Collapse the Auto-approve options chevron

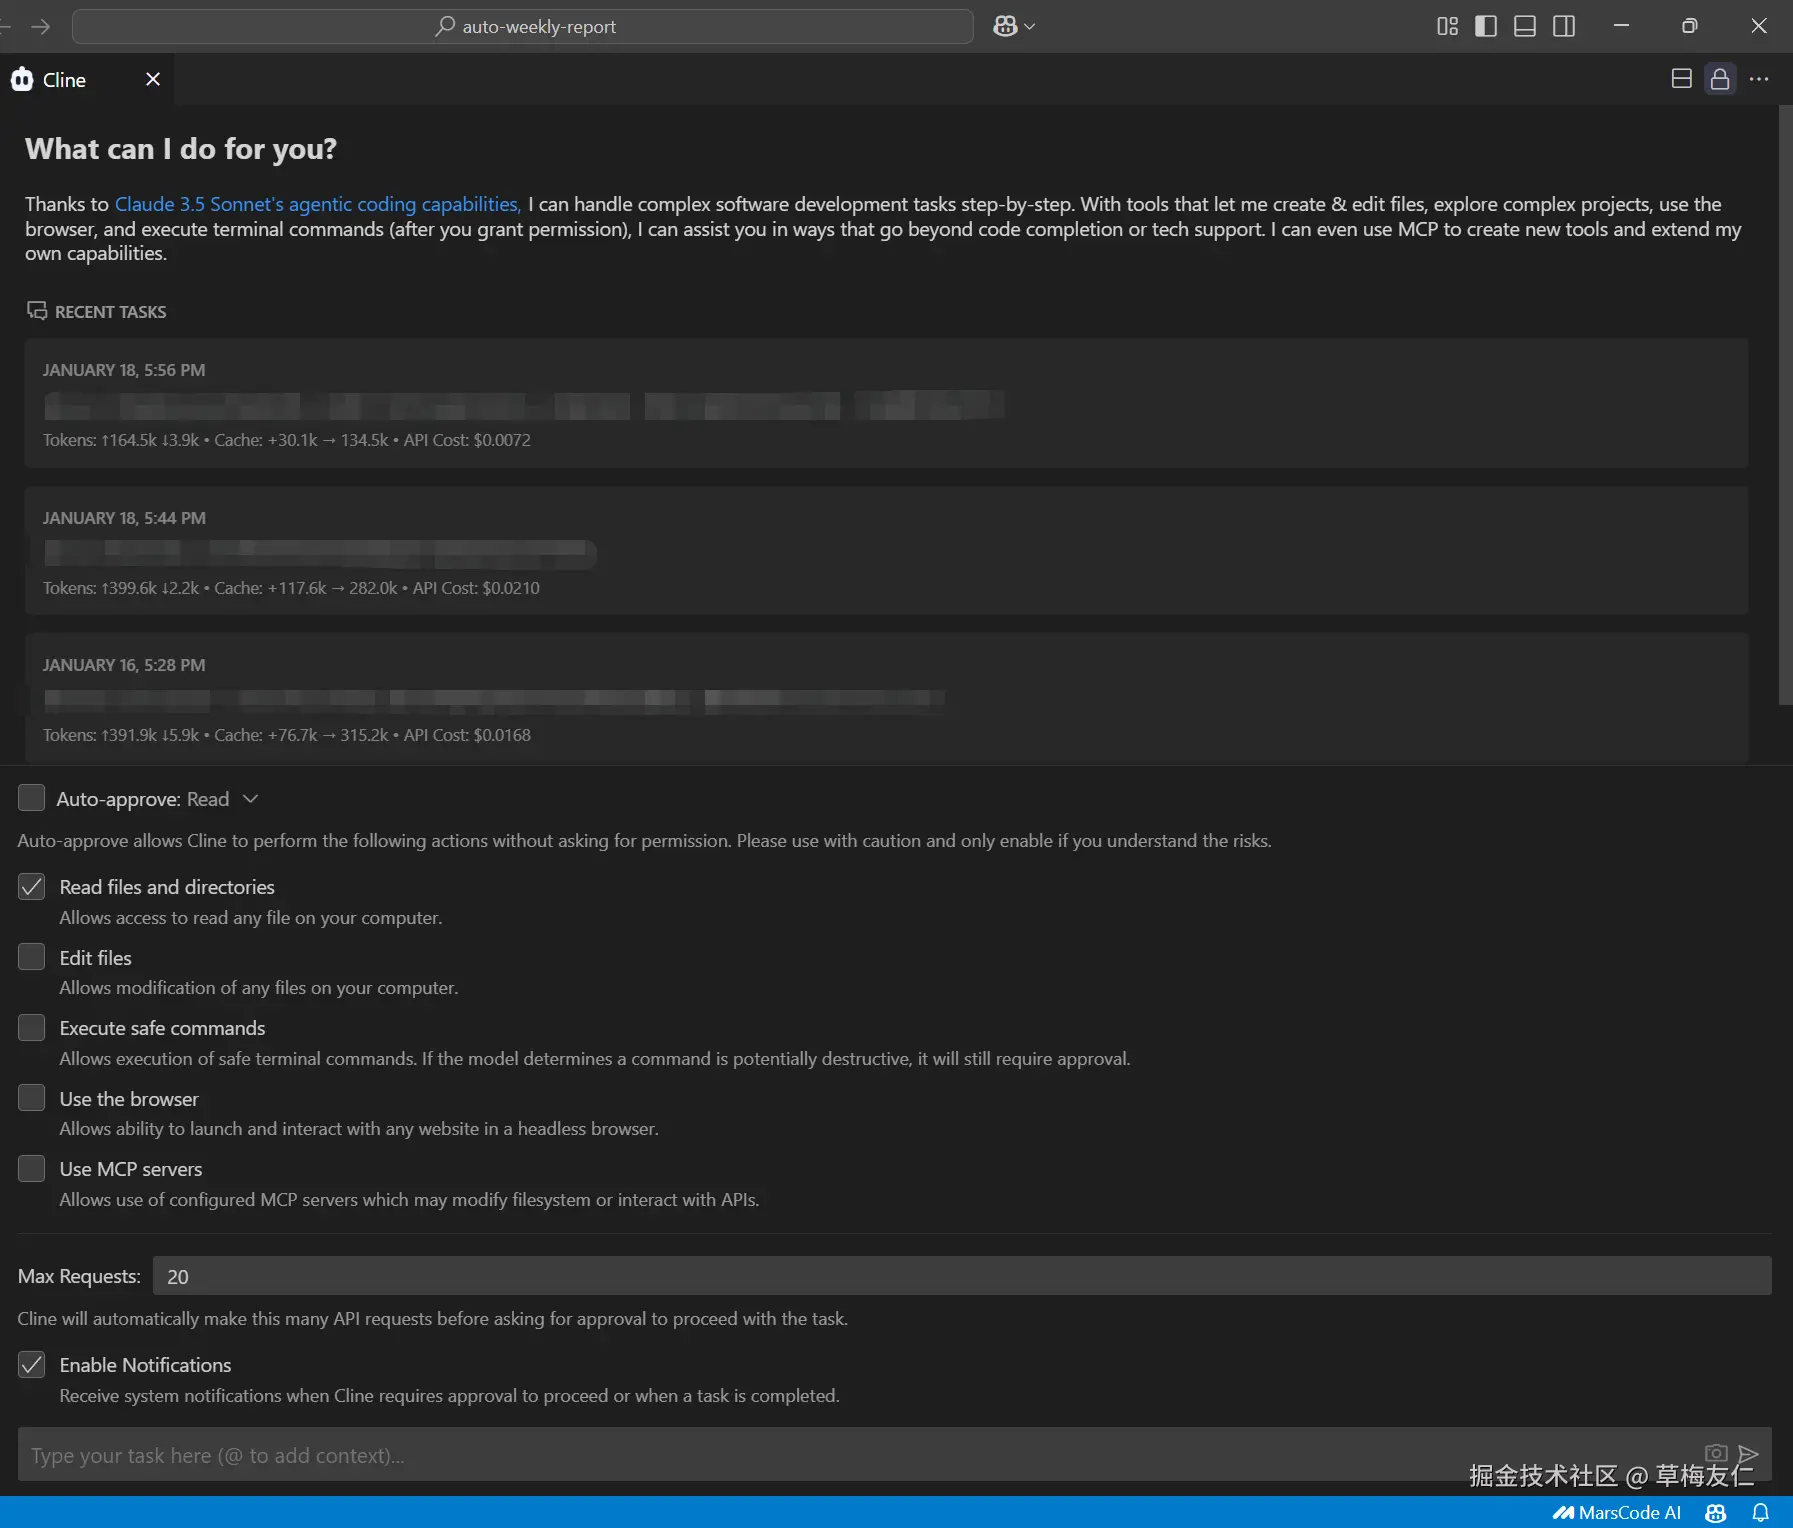pyautogui.click(x=251, y=799)
